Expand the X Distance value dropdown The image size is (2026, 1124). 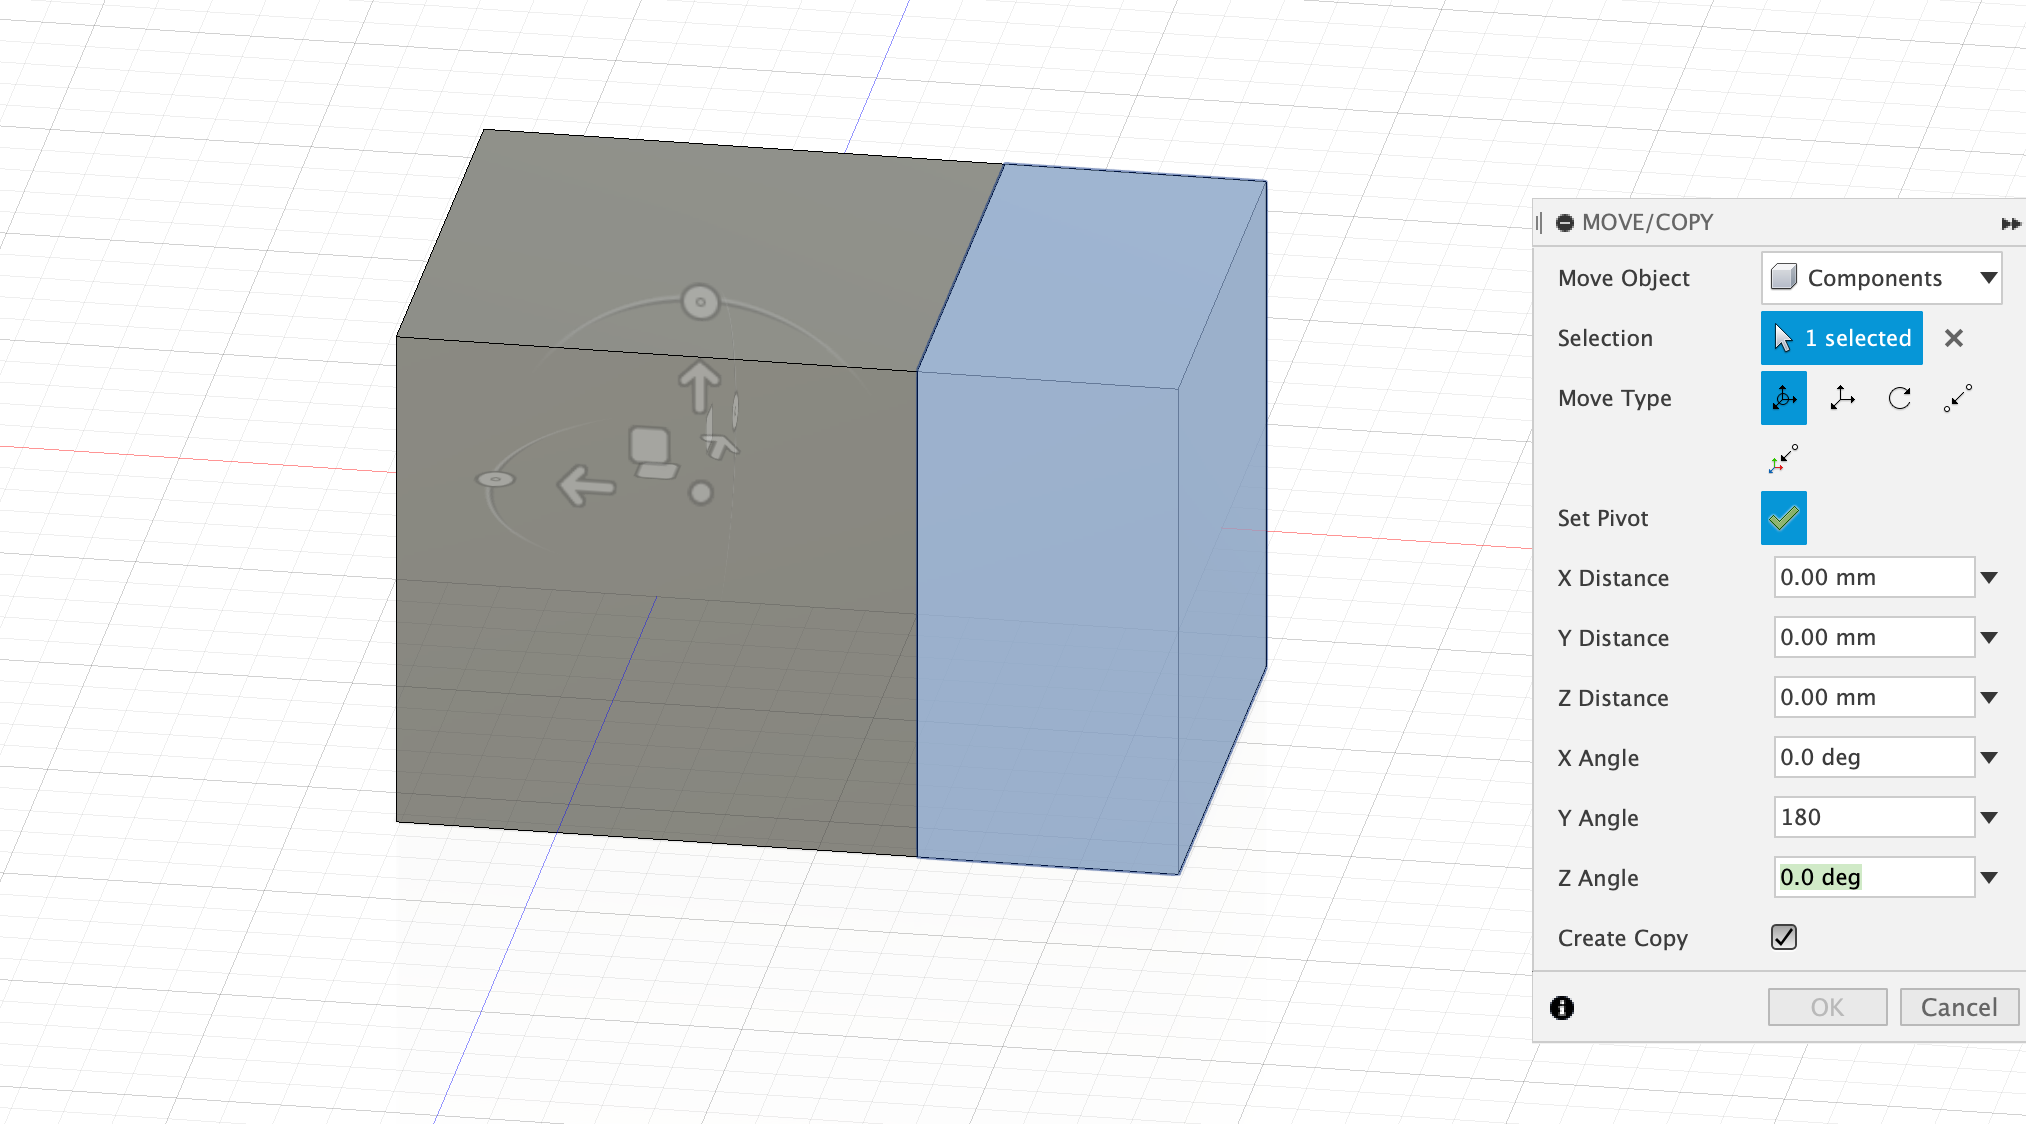coord(1989,577)
